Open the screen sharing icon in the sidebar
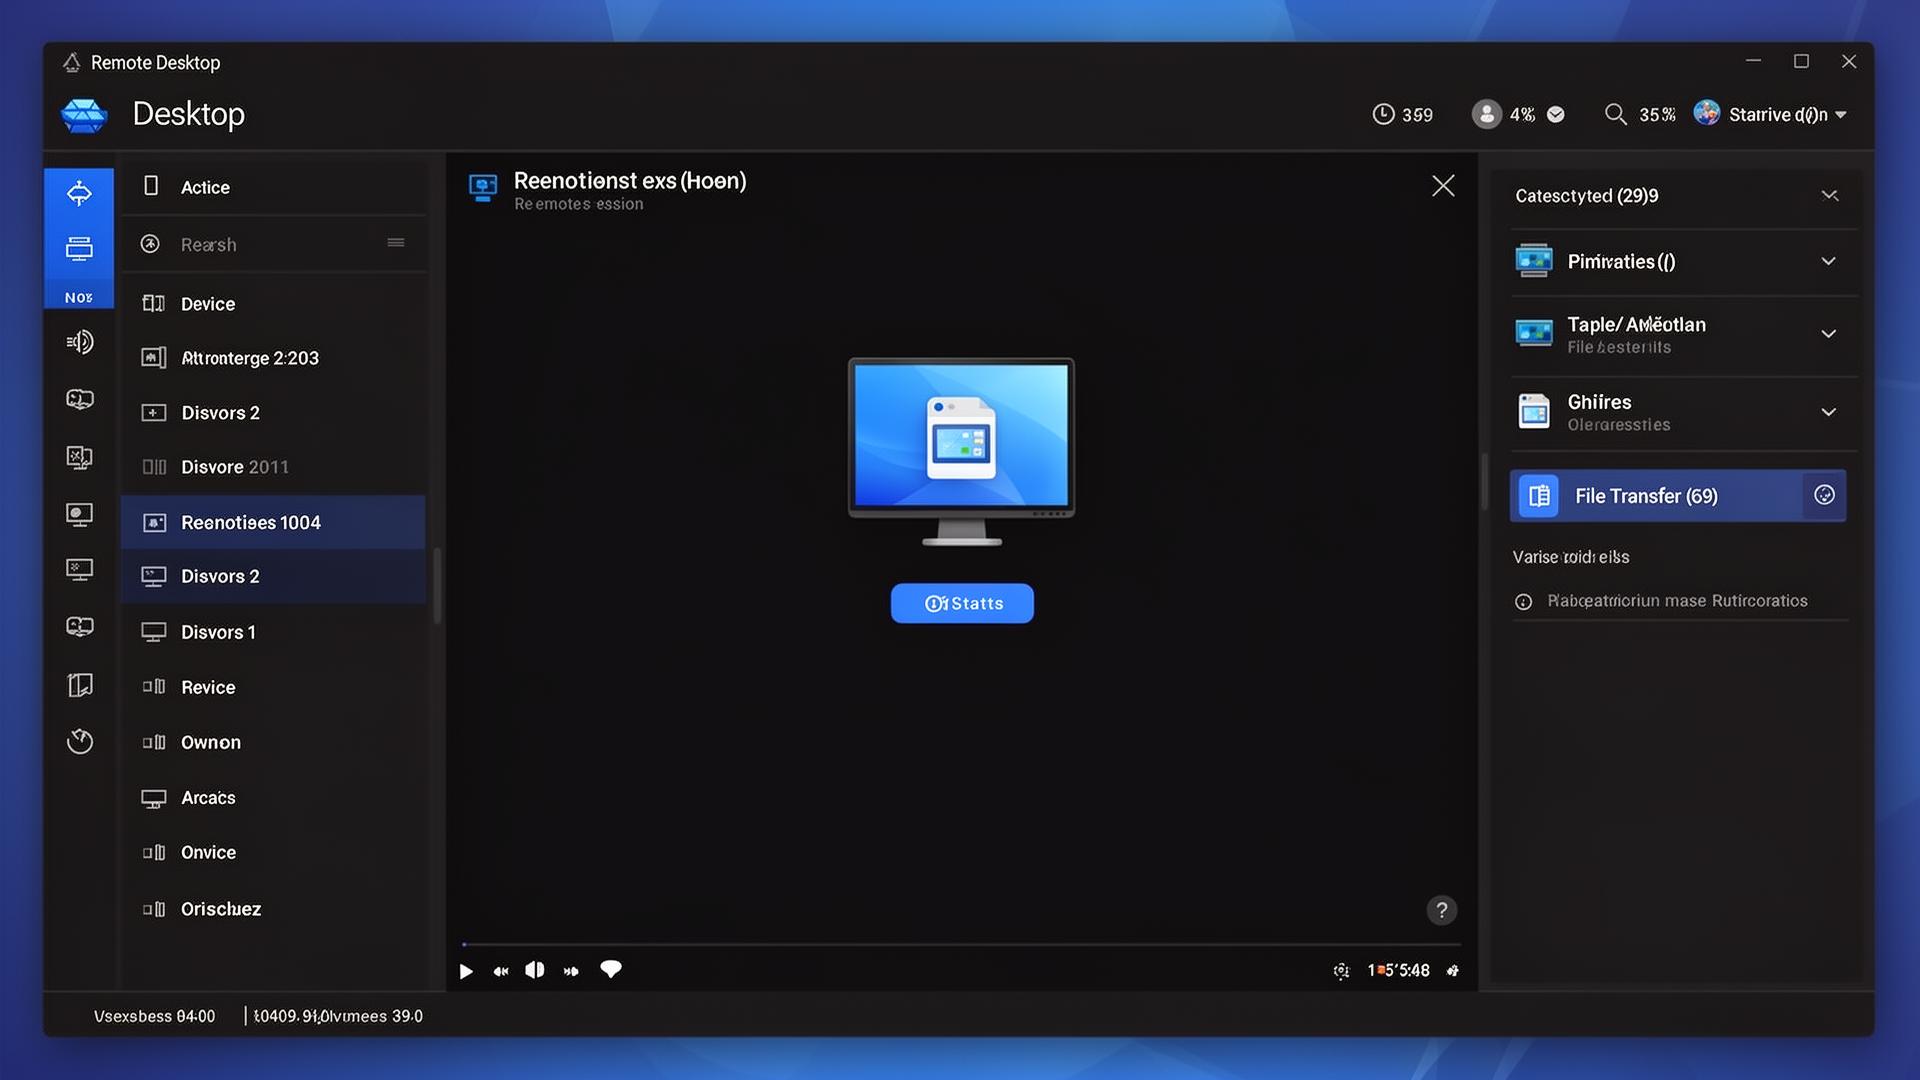 coord(79,457)
